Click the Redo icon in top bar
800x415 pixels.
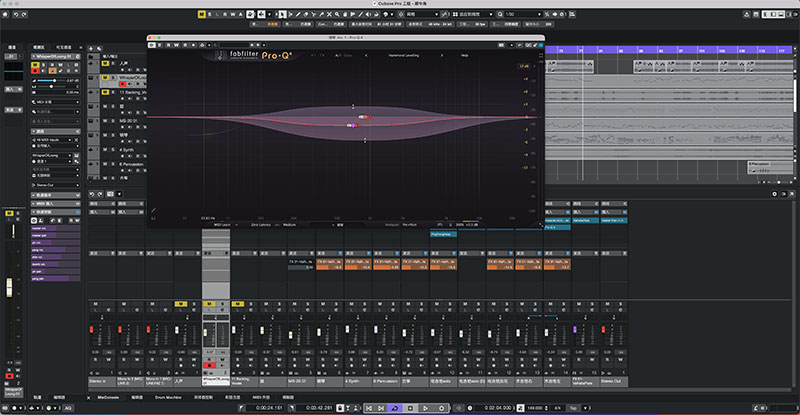[24, 15]
